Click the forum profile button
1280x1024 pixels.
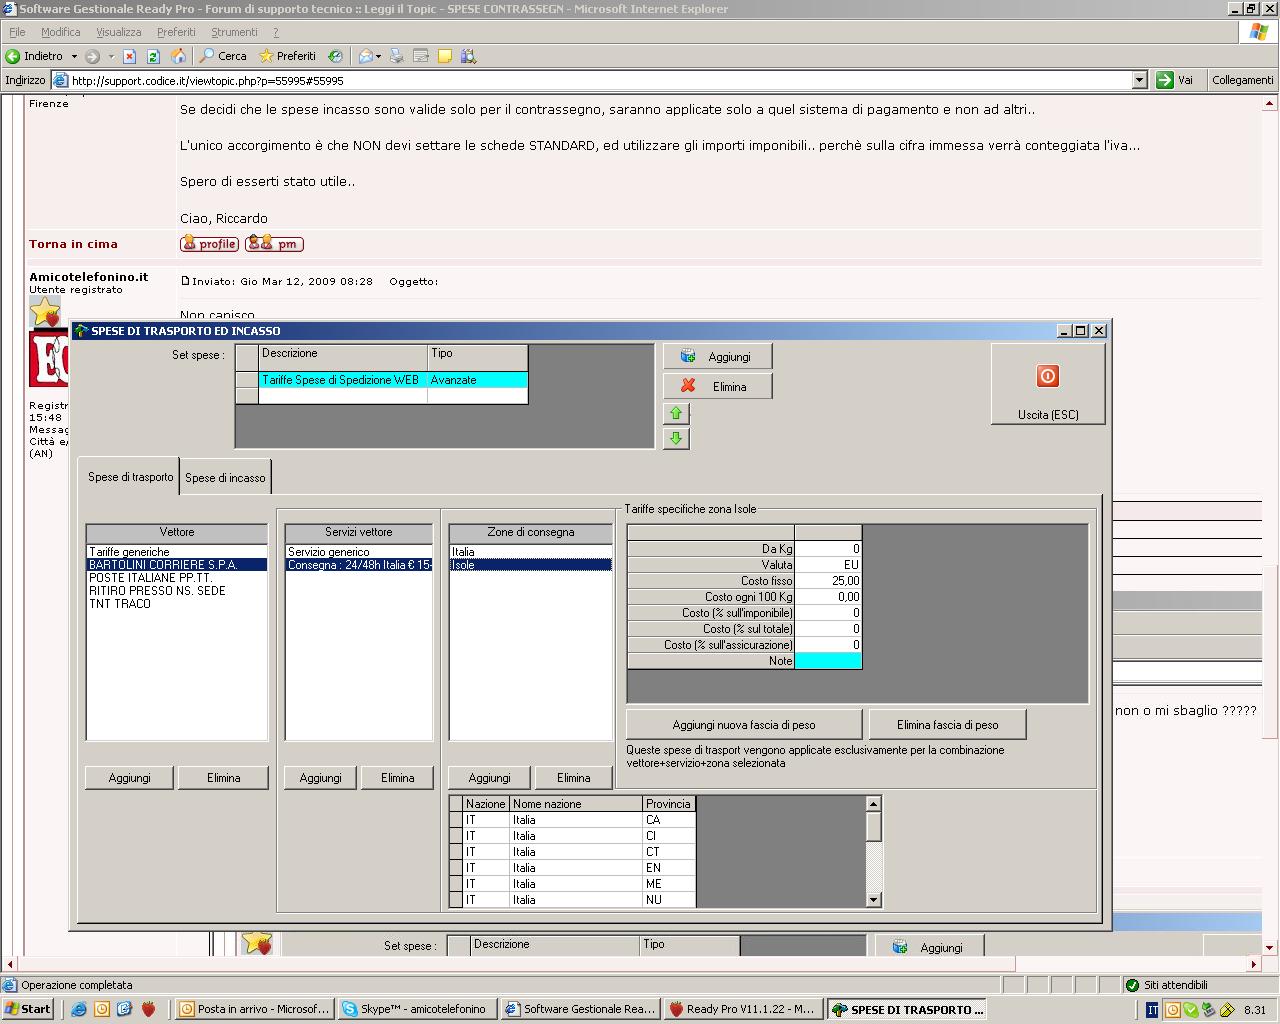pos(209,243)
